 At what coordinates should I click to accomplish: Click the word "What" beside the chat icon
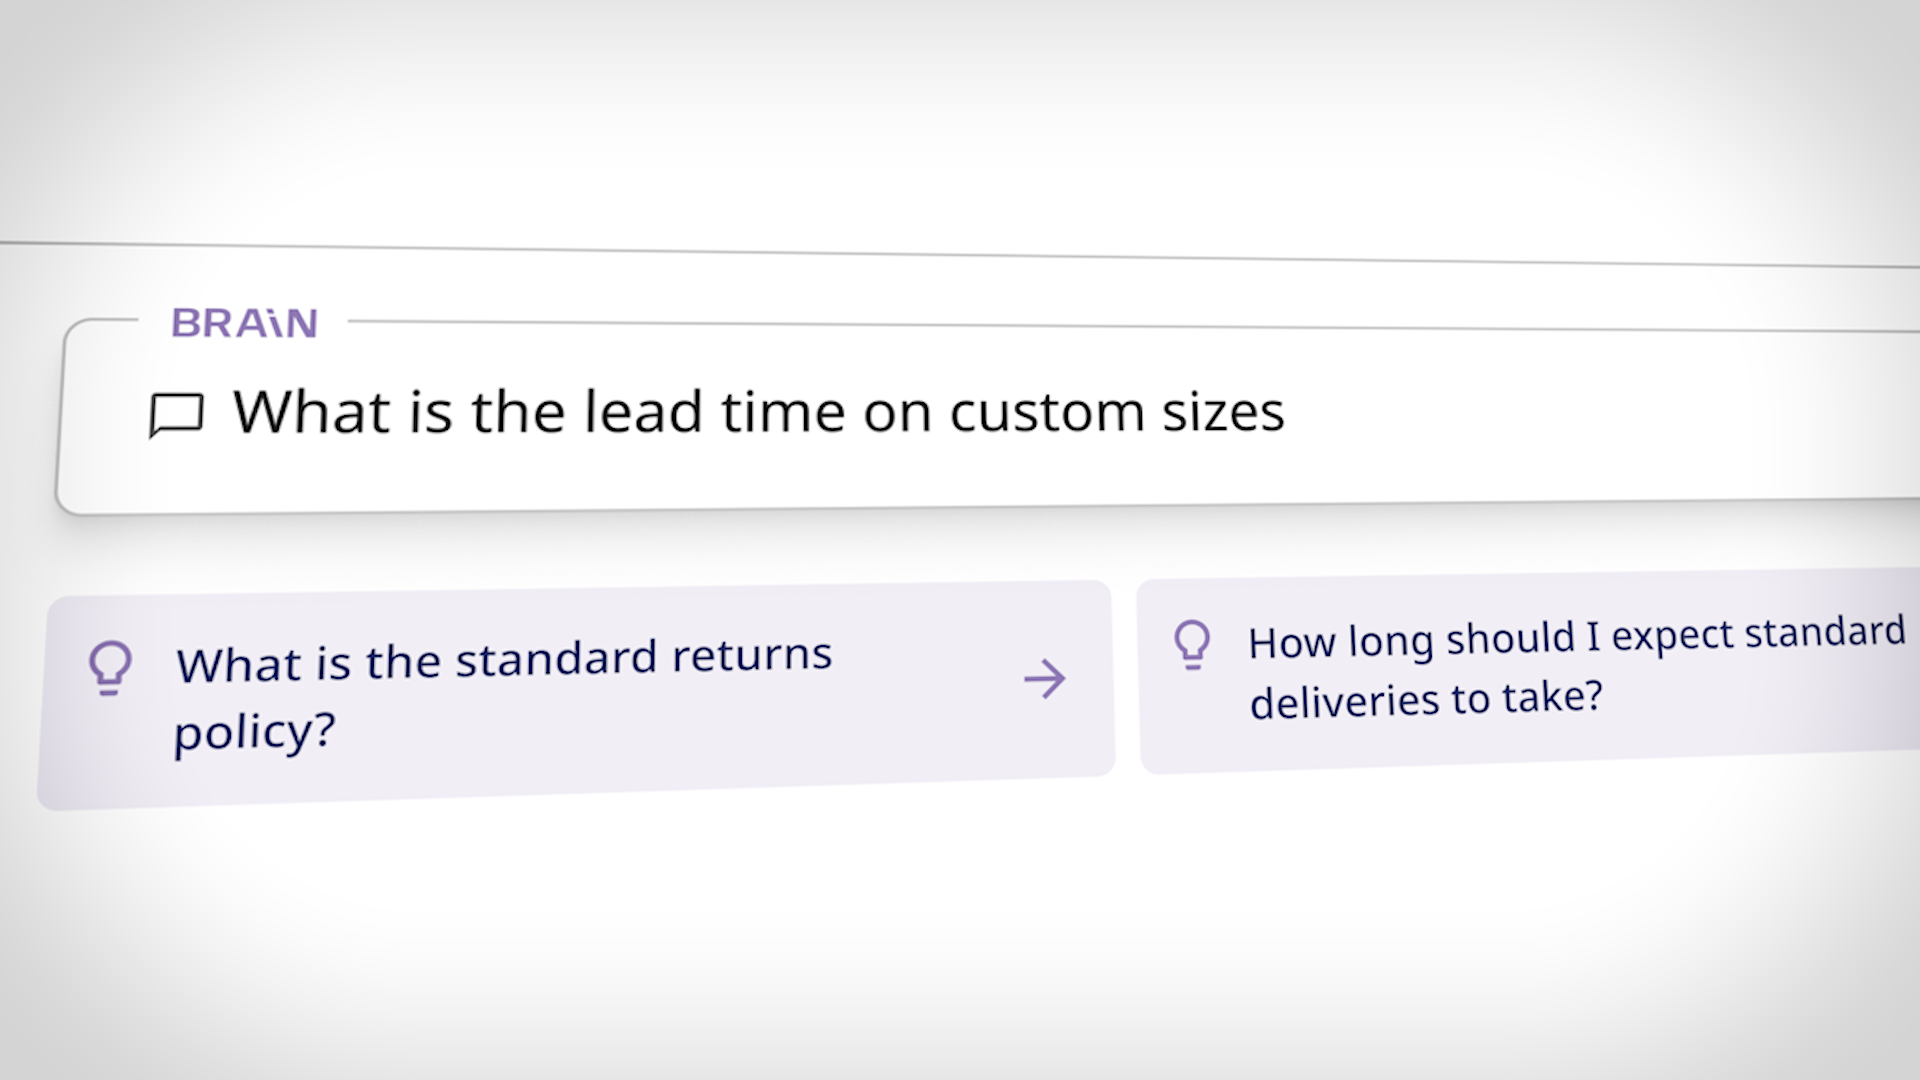[x=311, y=412]
